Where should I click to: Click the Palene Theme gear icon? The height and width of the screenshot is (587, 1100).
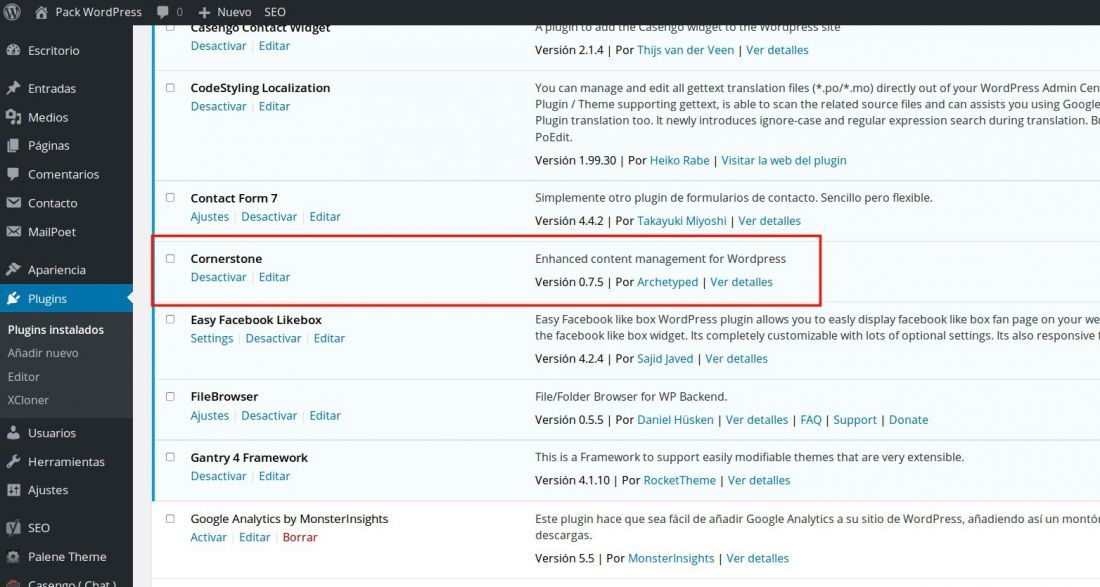(13, 556)
